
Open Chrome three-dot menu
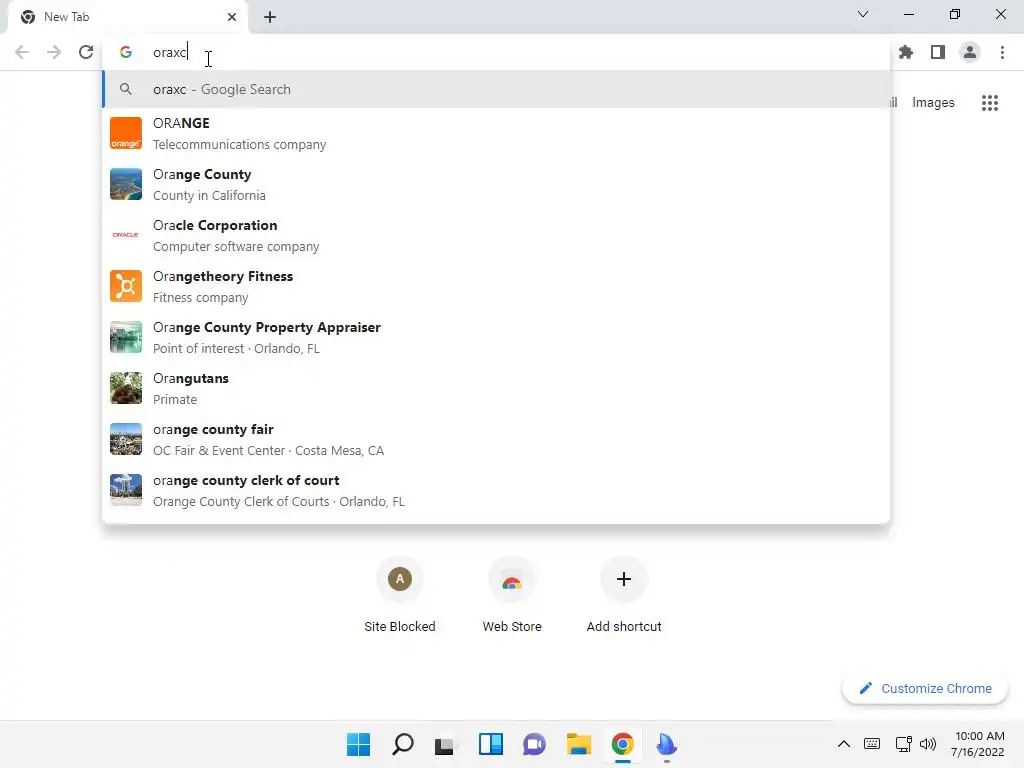[x=1002, y=52]
